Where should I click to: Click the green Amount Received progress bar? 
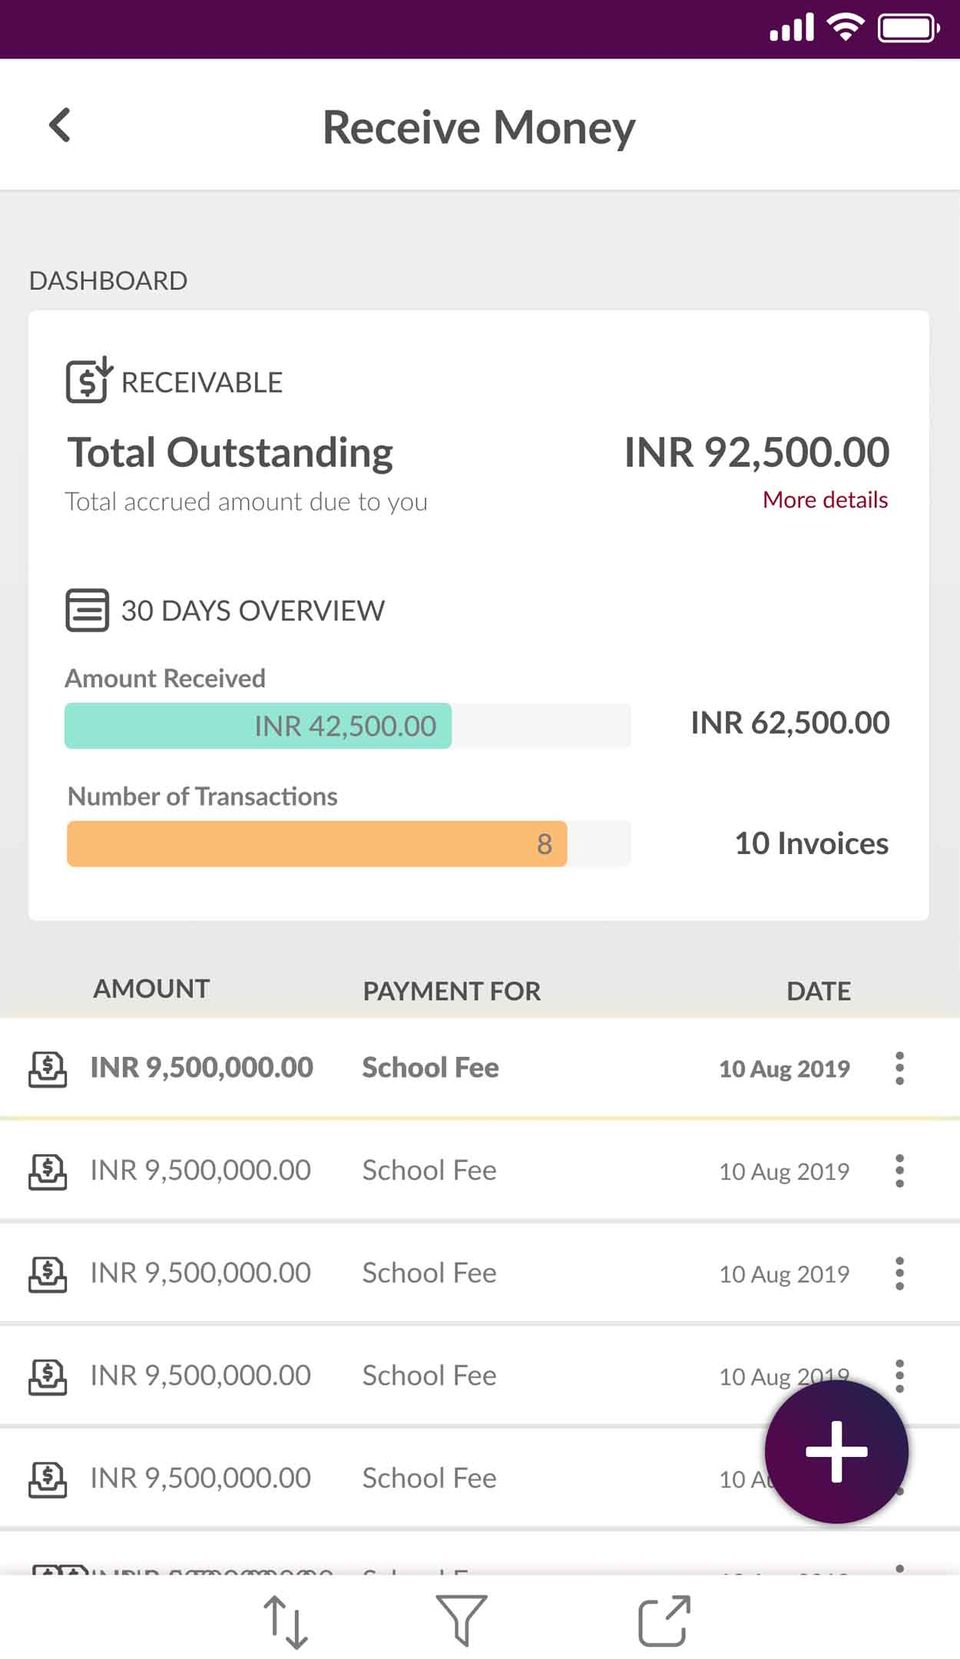pos(258,726)
